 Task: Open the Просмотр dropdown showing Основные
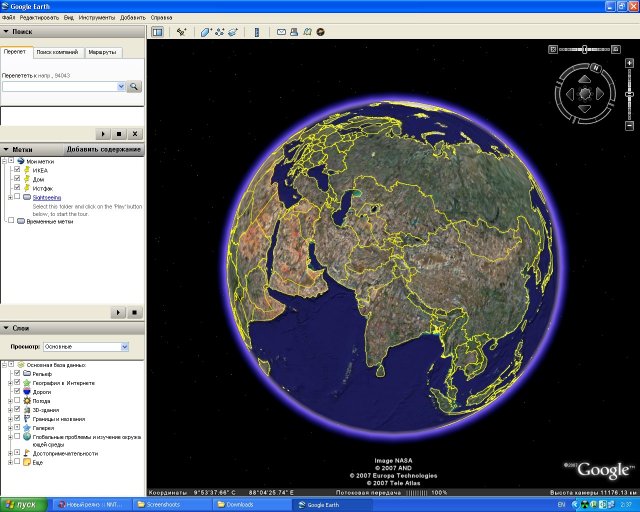[86, 347]
